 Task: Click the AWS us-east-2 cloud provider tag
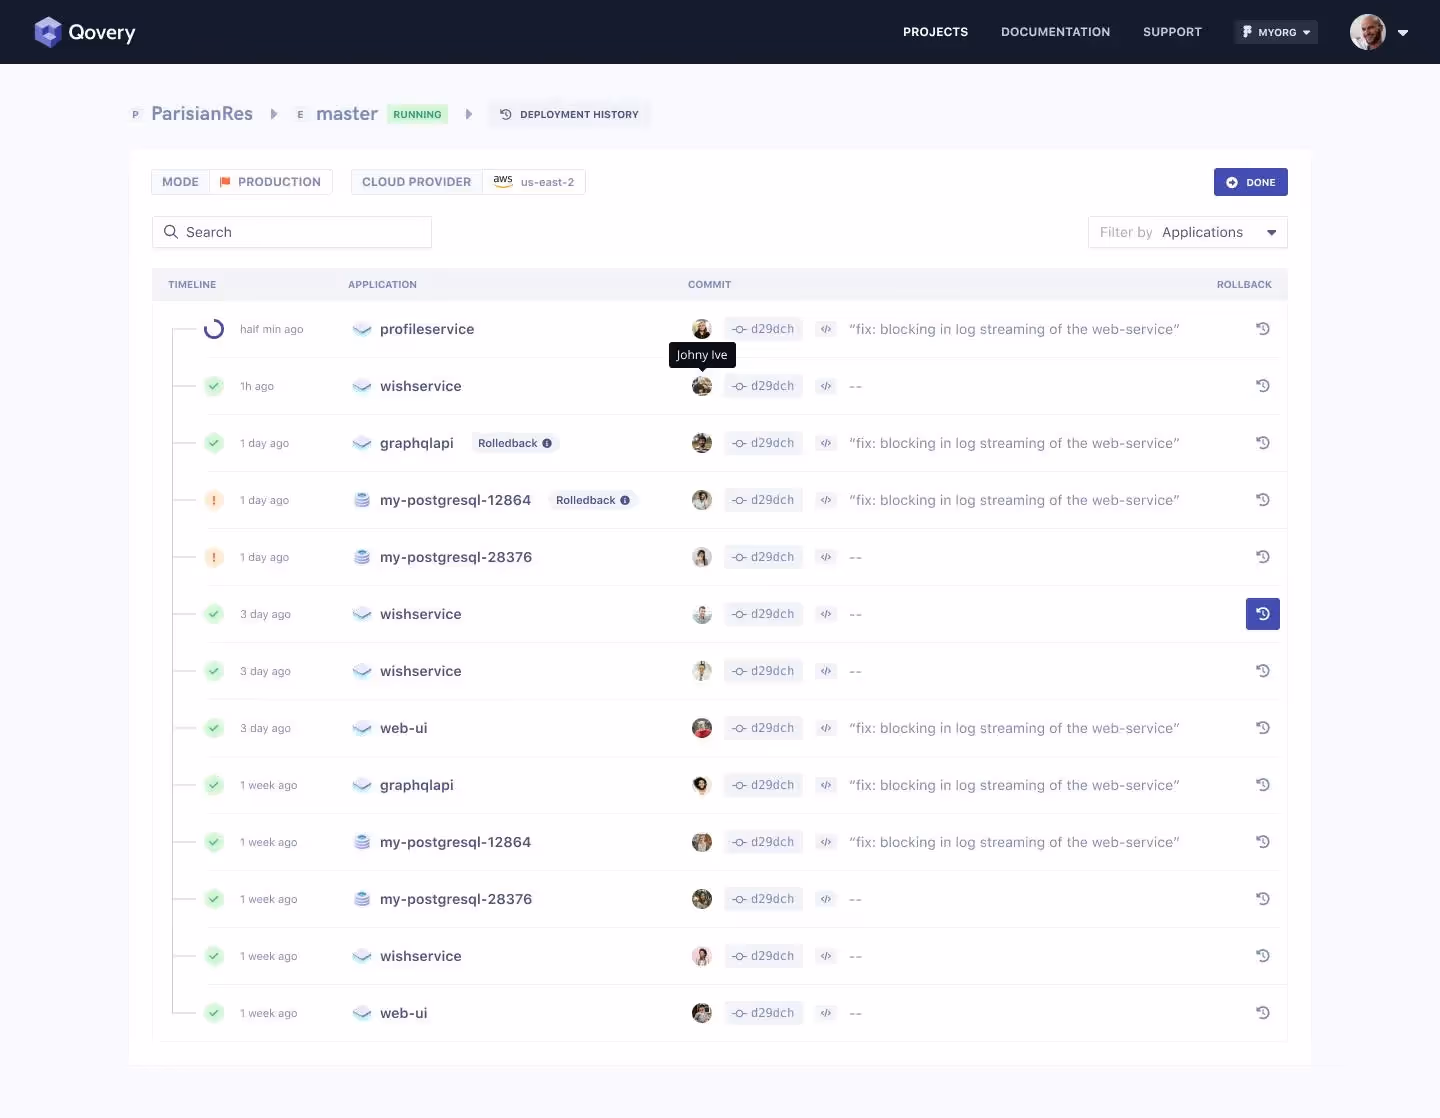coord(534,182)
